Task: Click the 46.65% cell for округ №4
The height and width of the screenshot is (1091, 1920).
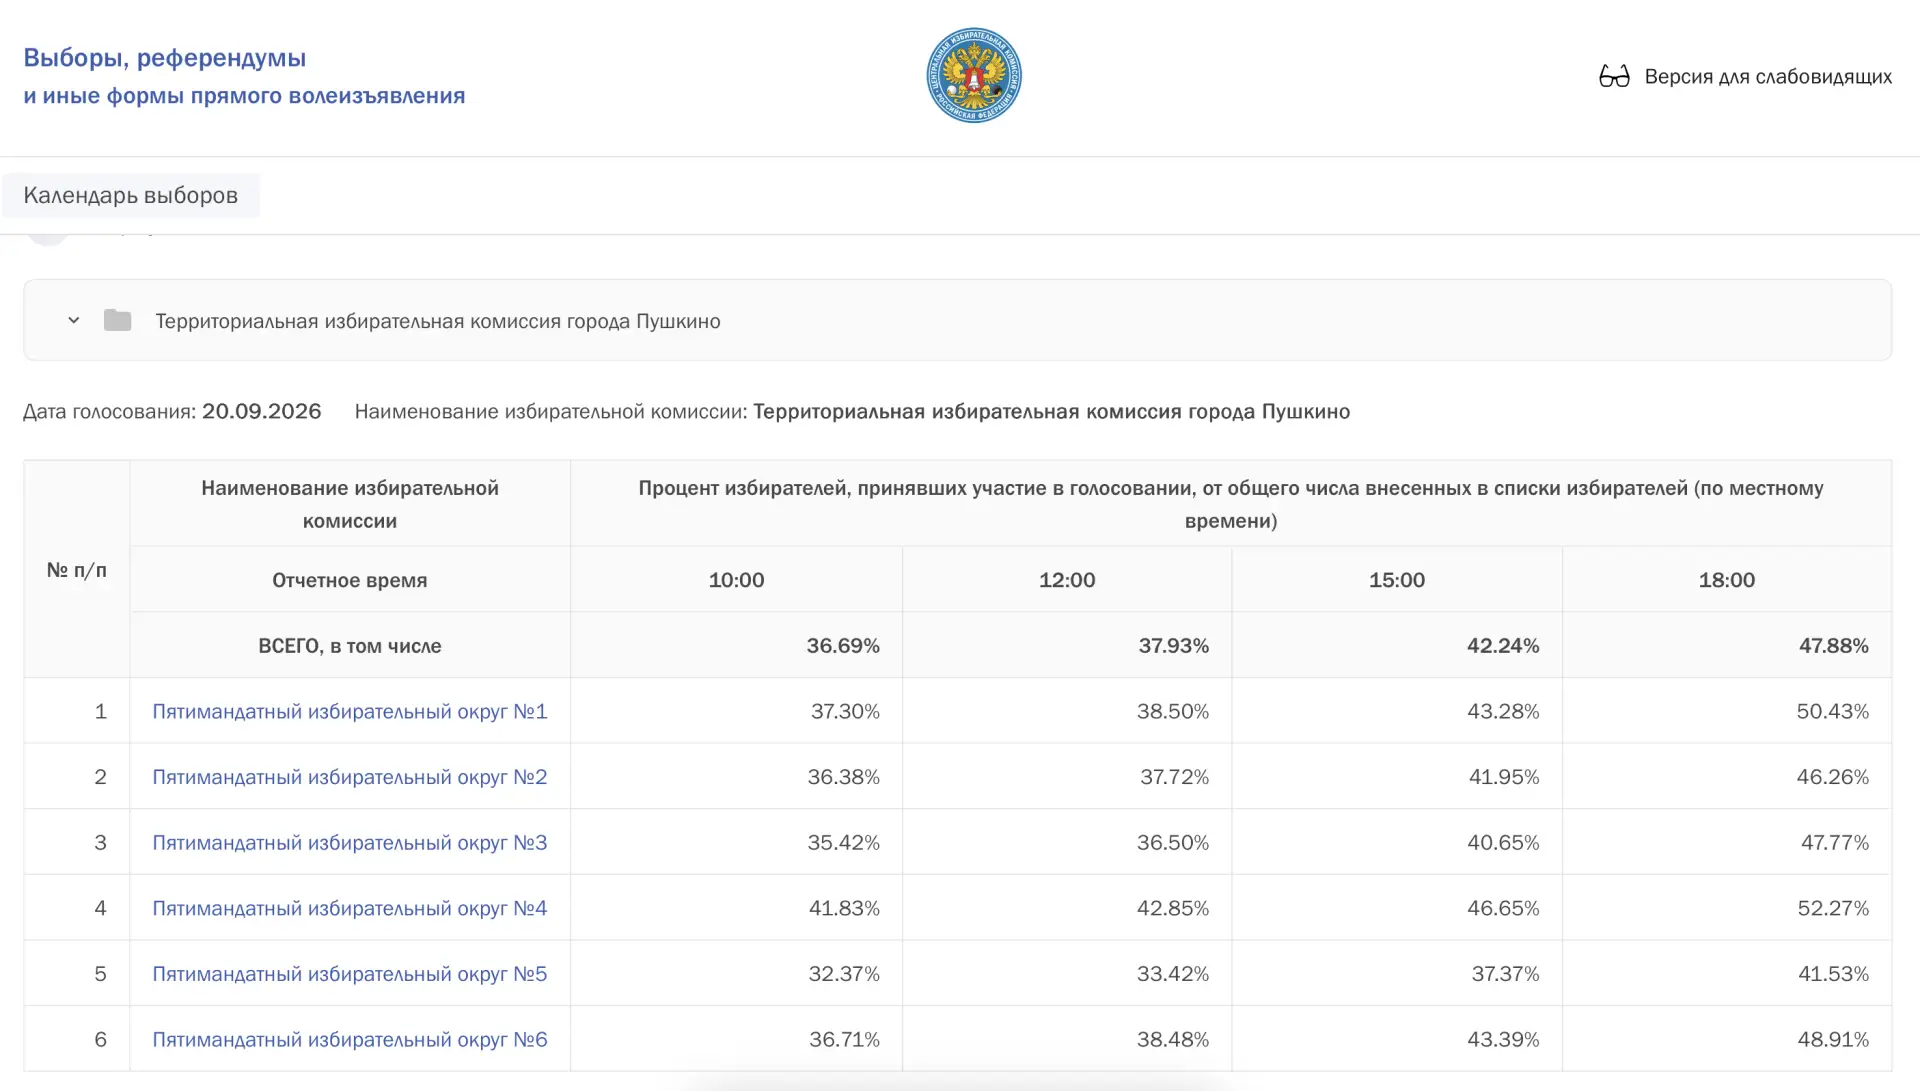Action: 1397,908
